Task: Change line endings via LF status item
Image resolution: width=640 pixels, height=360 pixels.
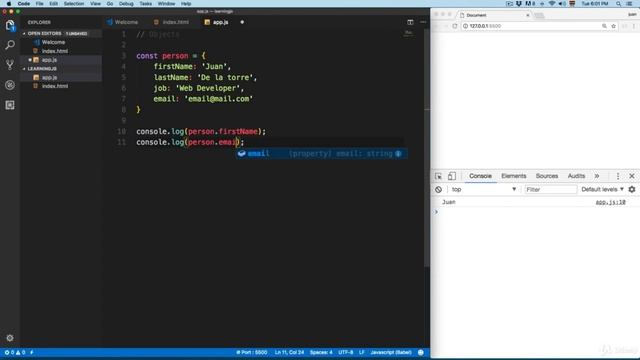Action: (362, 352)
